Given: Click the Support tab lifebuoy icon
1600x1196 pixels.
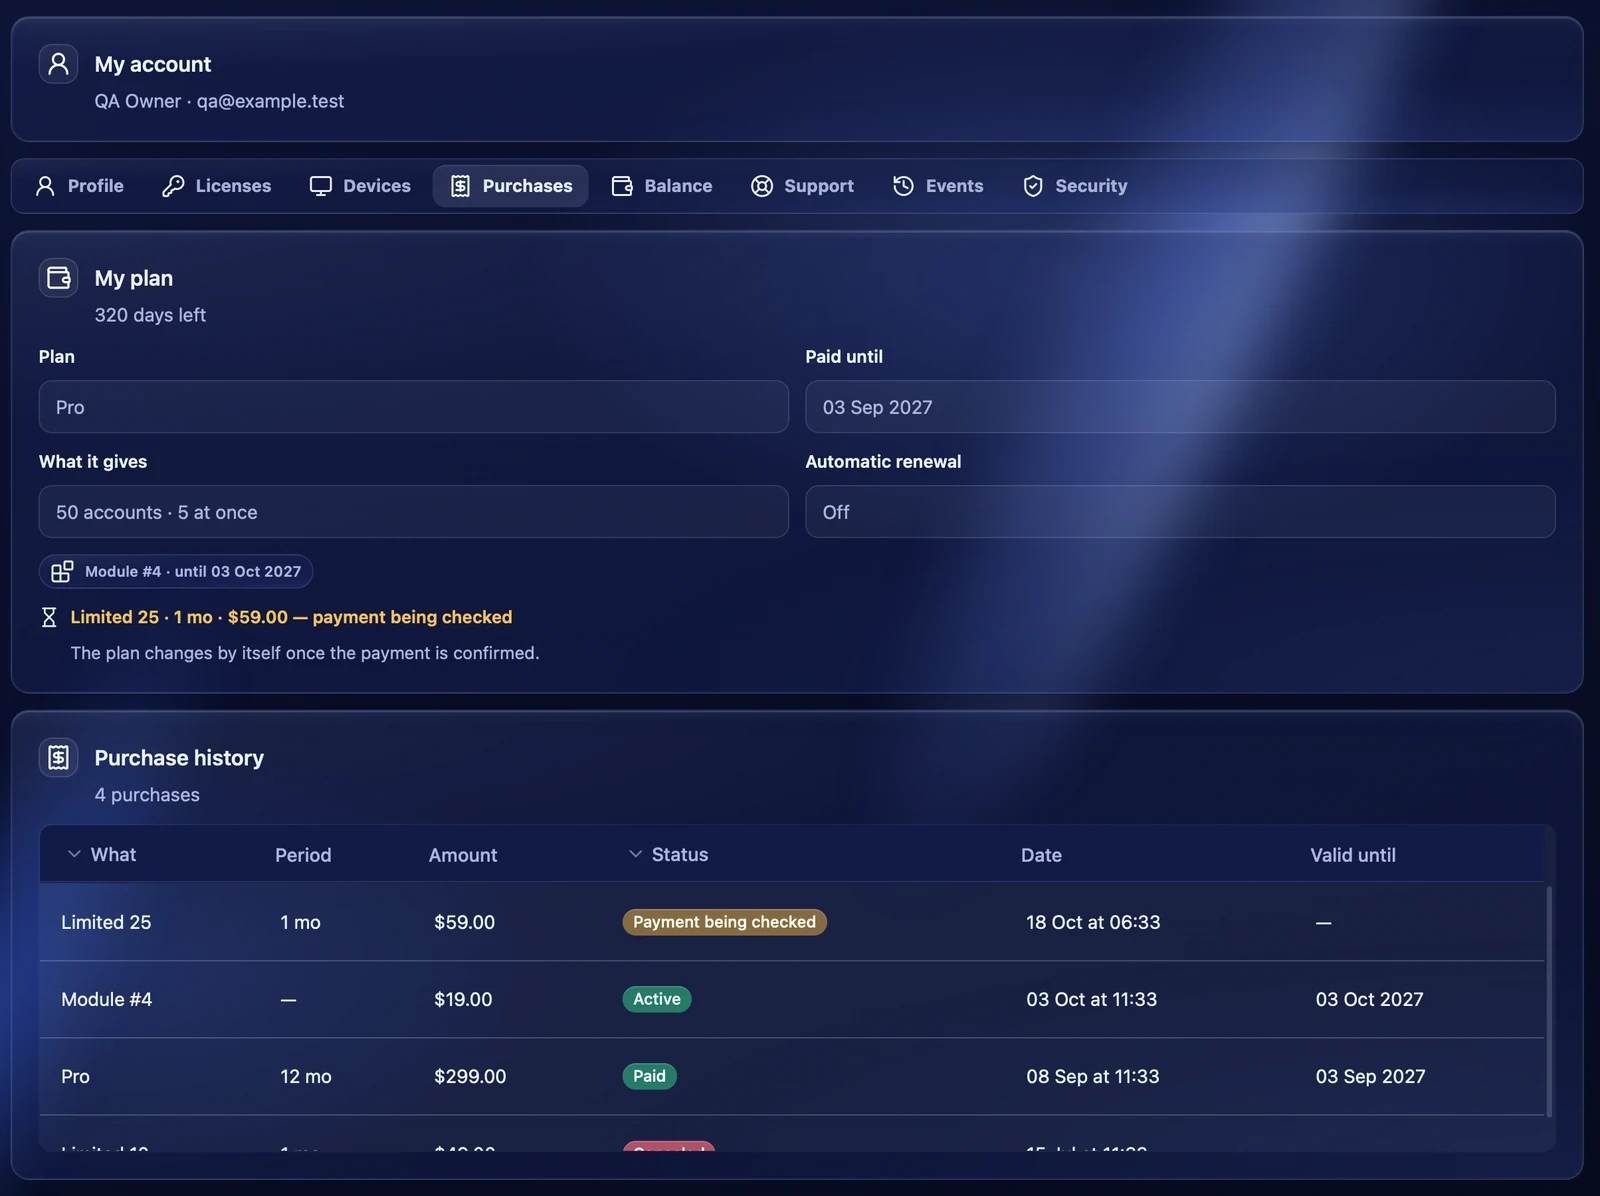Looking at the screenshot, I should (x=762, y=186).
